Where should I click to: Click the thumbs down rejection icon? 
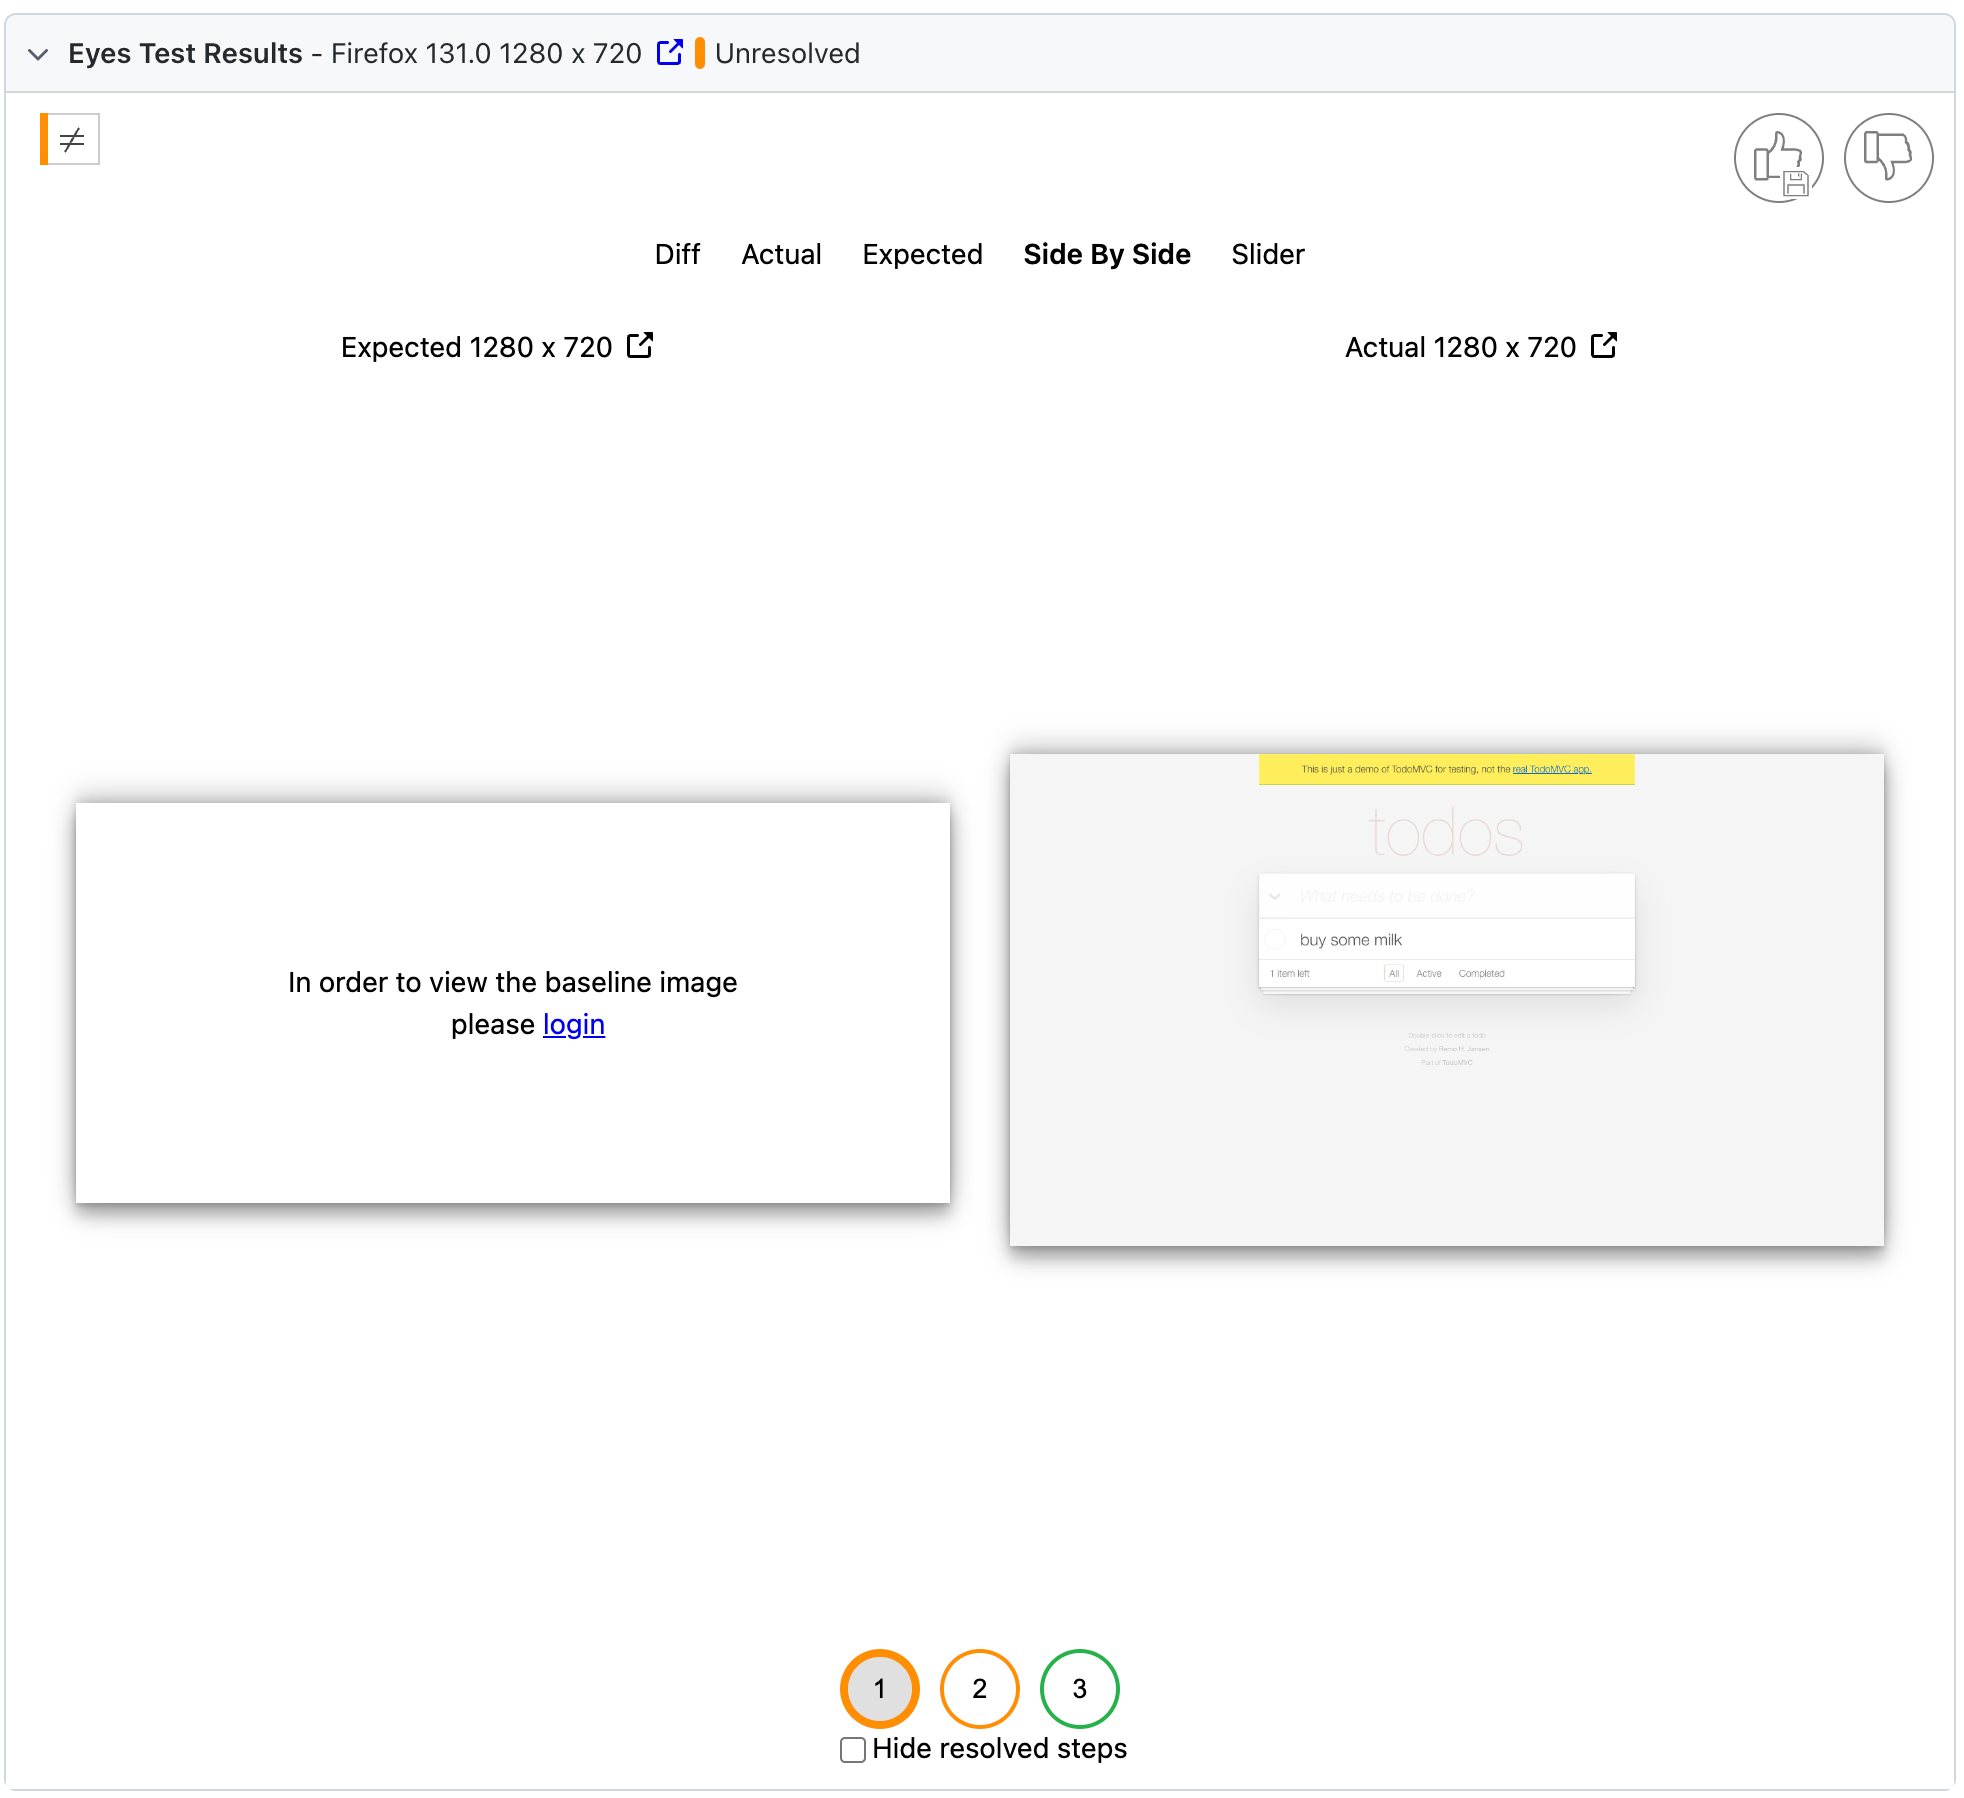[1889, 157]
